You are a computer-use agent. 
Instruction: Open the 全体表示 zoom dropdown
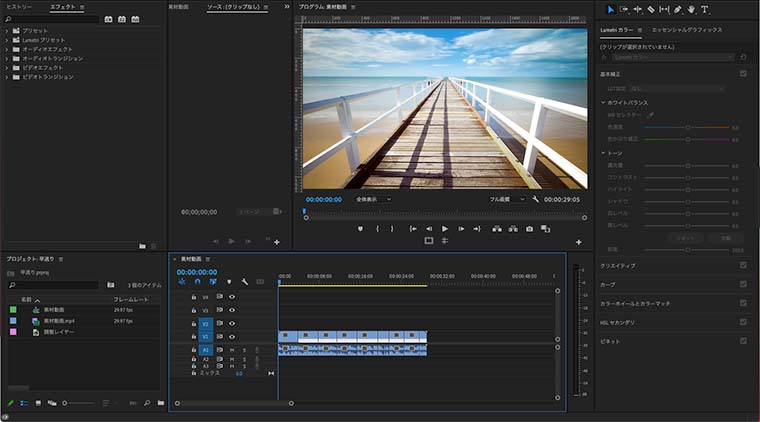(373, 199)
